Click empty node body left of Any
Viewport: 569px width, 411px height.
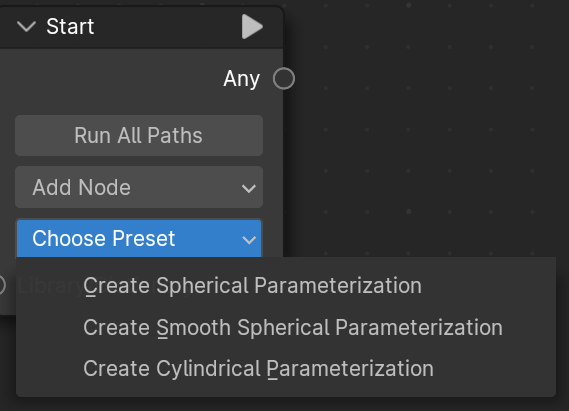pyautogui.click(x=109, y=79)
